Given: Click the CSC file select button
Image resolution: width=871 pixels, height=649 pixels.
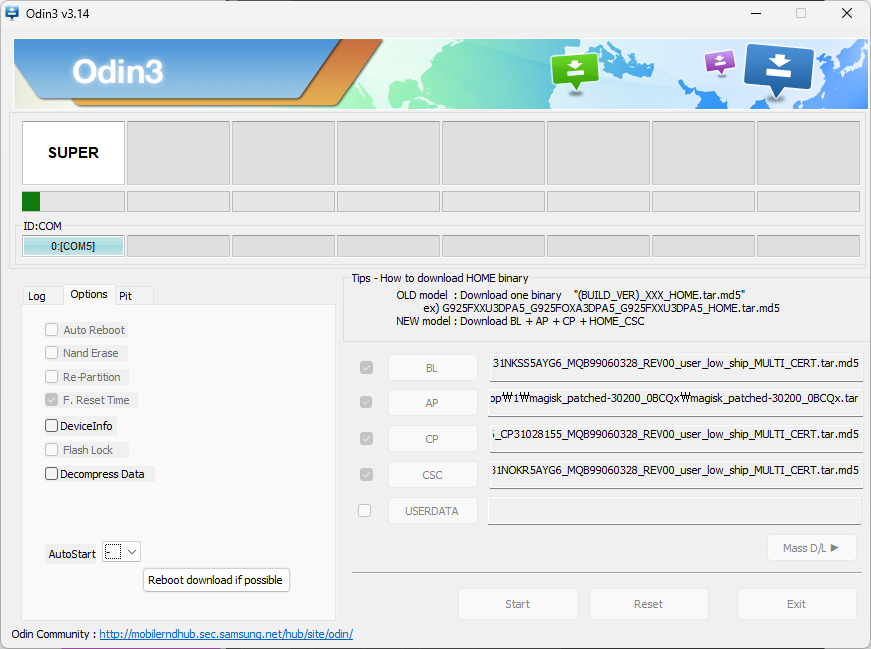Looking at the screenshot, I should [432, 475].
